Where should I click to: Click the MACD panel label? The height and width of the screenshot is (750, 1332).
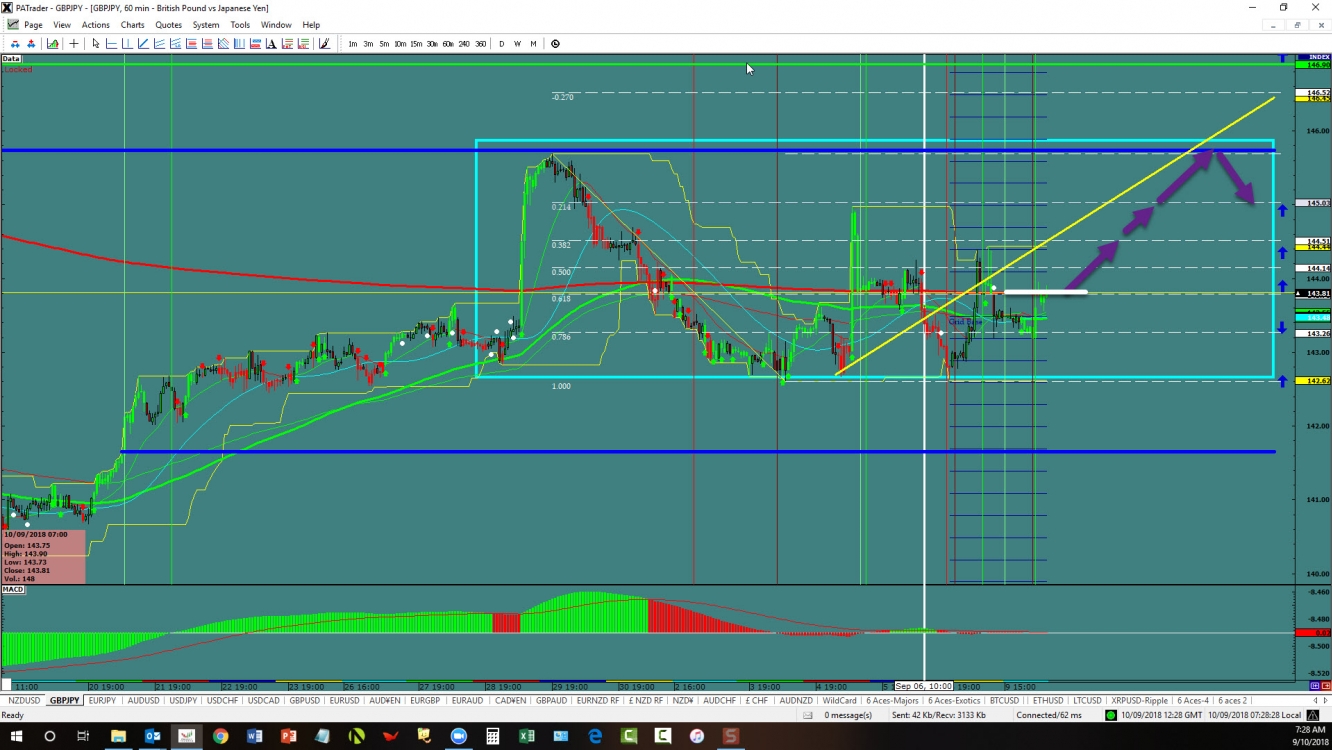[x=13, y=589]
